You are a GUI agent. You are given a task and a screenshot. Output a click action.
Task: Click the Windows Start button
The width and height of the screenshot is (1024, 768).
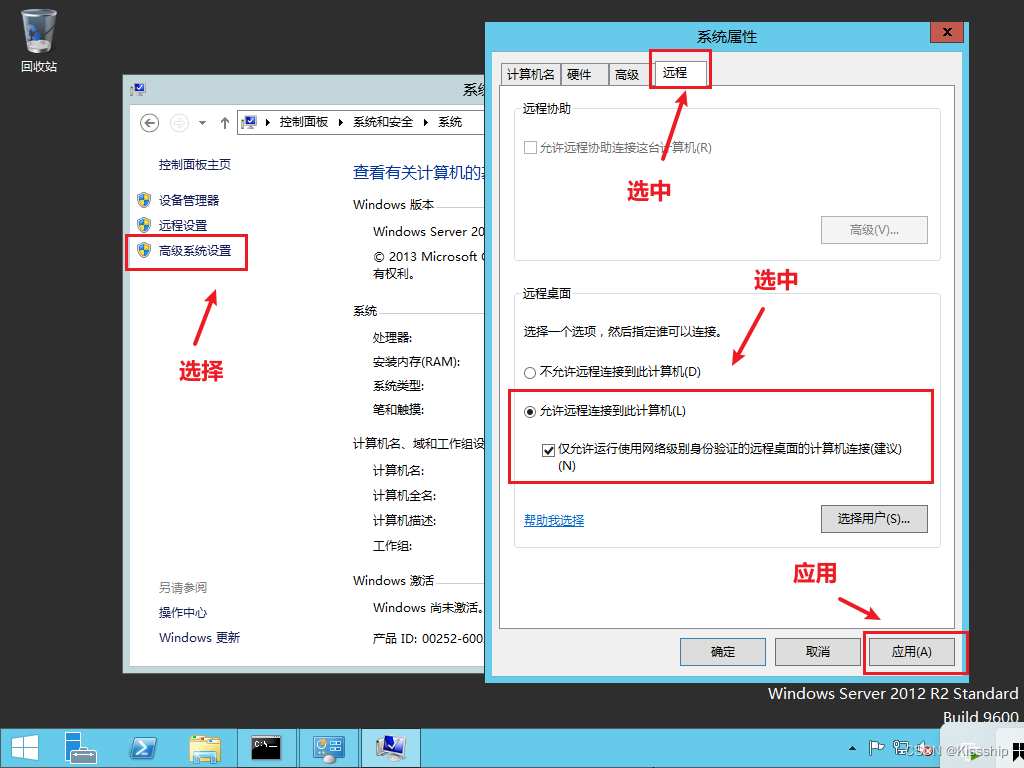[25, 748]
